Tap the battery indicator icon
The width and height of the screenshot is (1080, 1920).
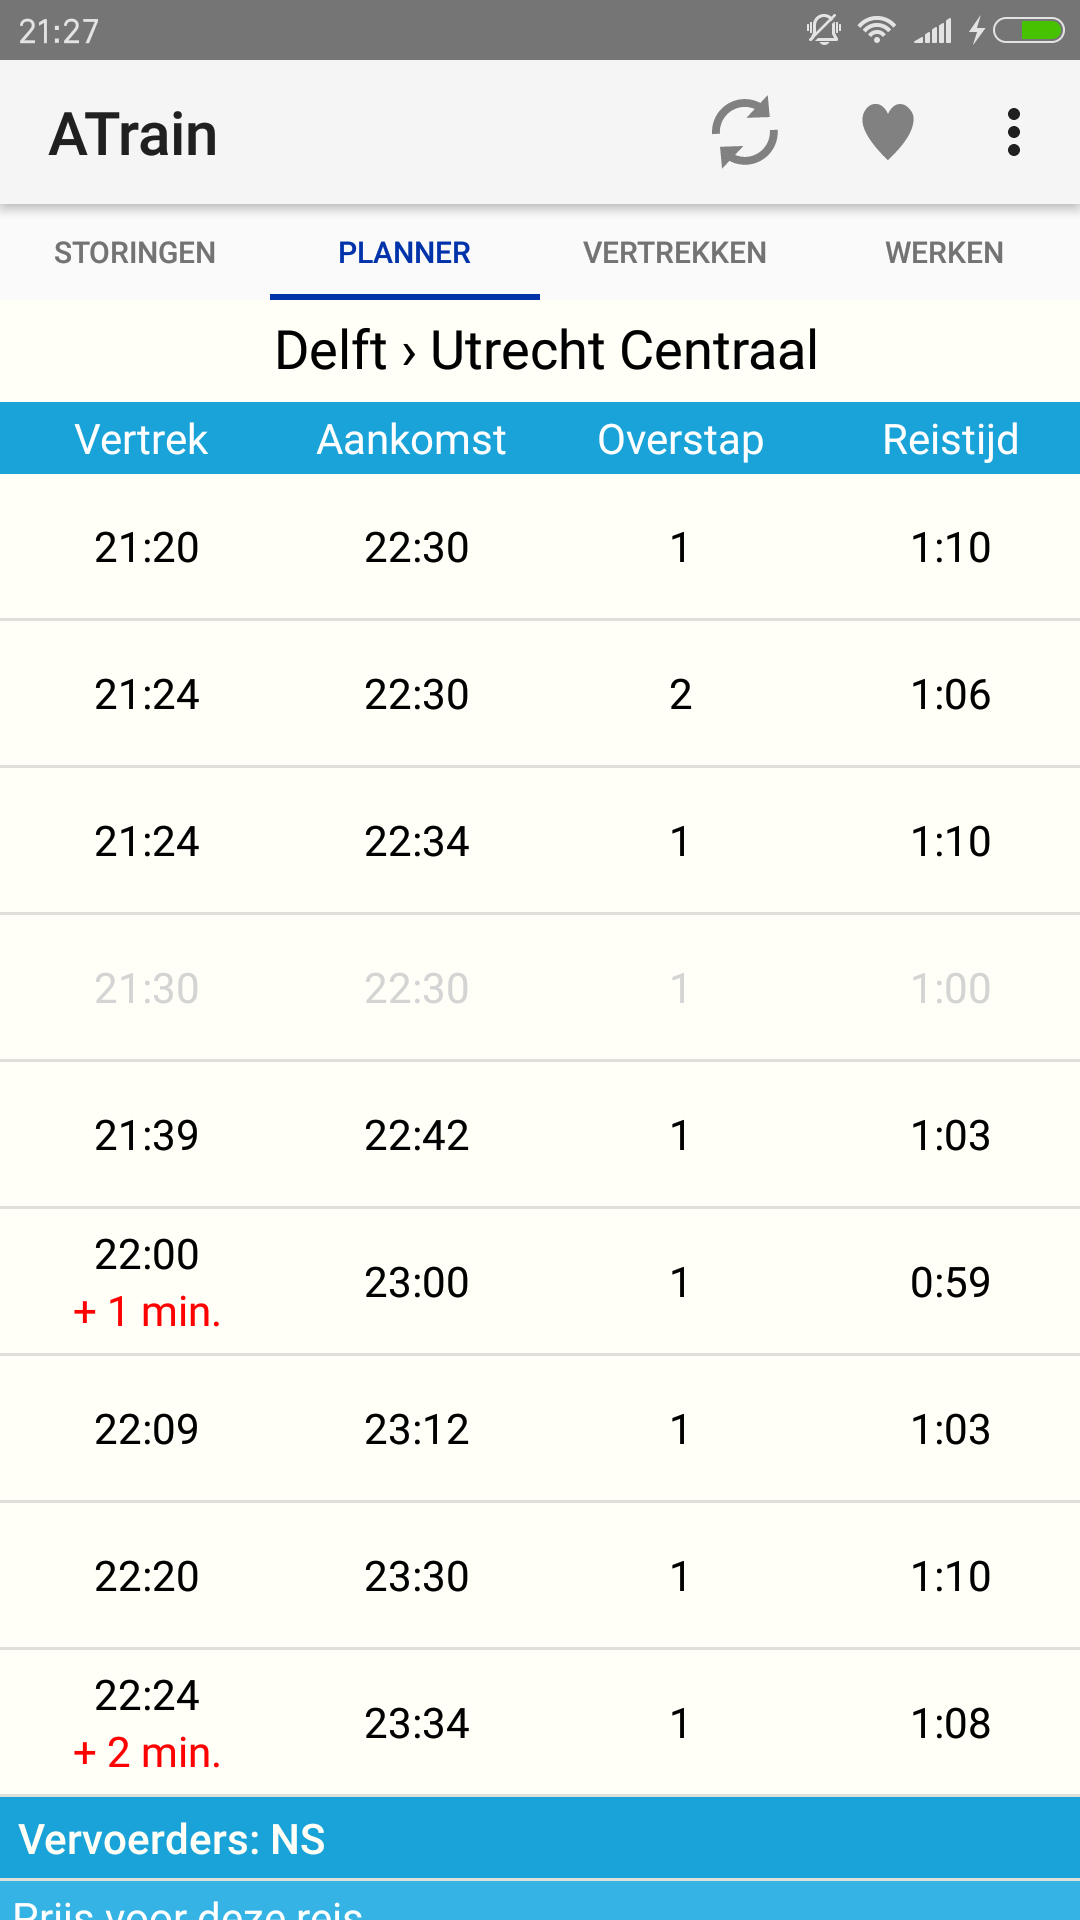click(x=1028, y=30)
